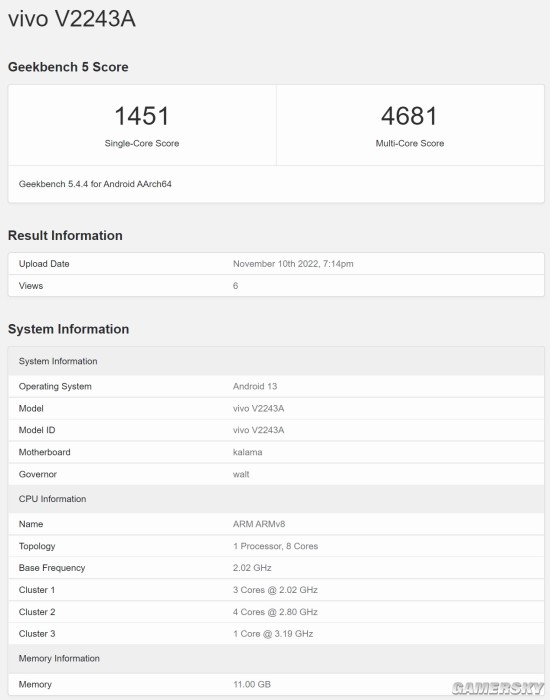Click the GAMERSKY watermark logo
Viewport: 550px width, 700px height.
click(497, 688)
